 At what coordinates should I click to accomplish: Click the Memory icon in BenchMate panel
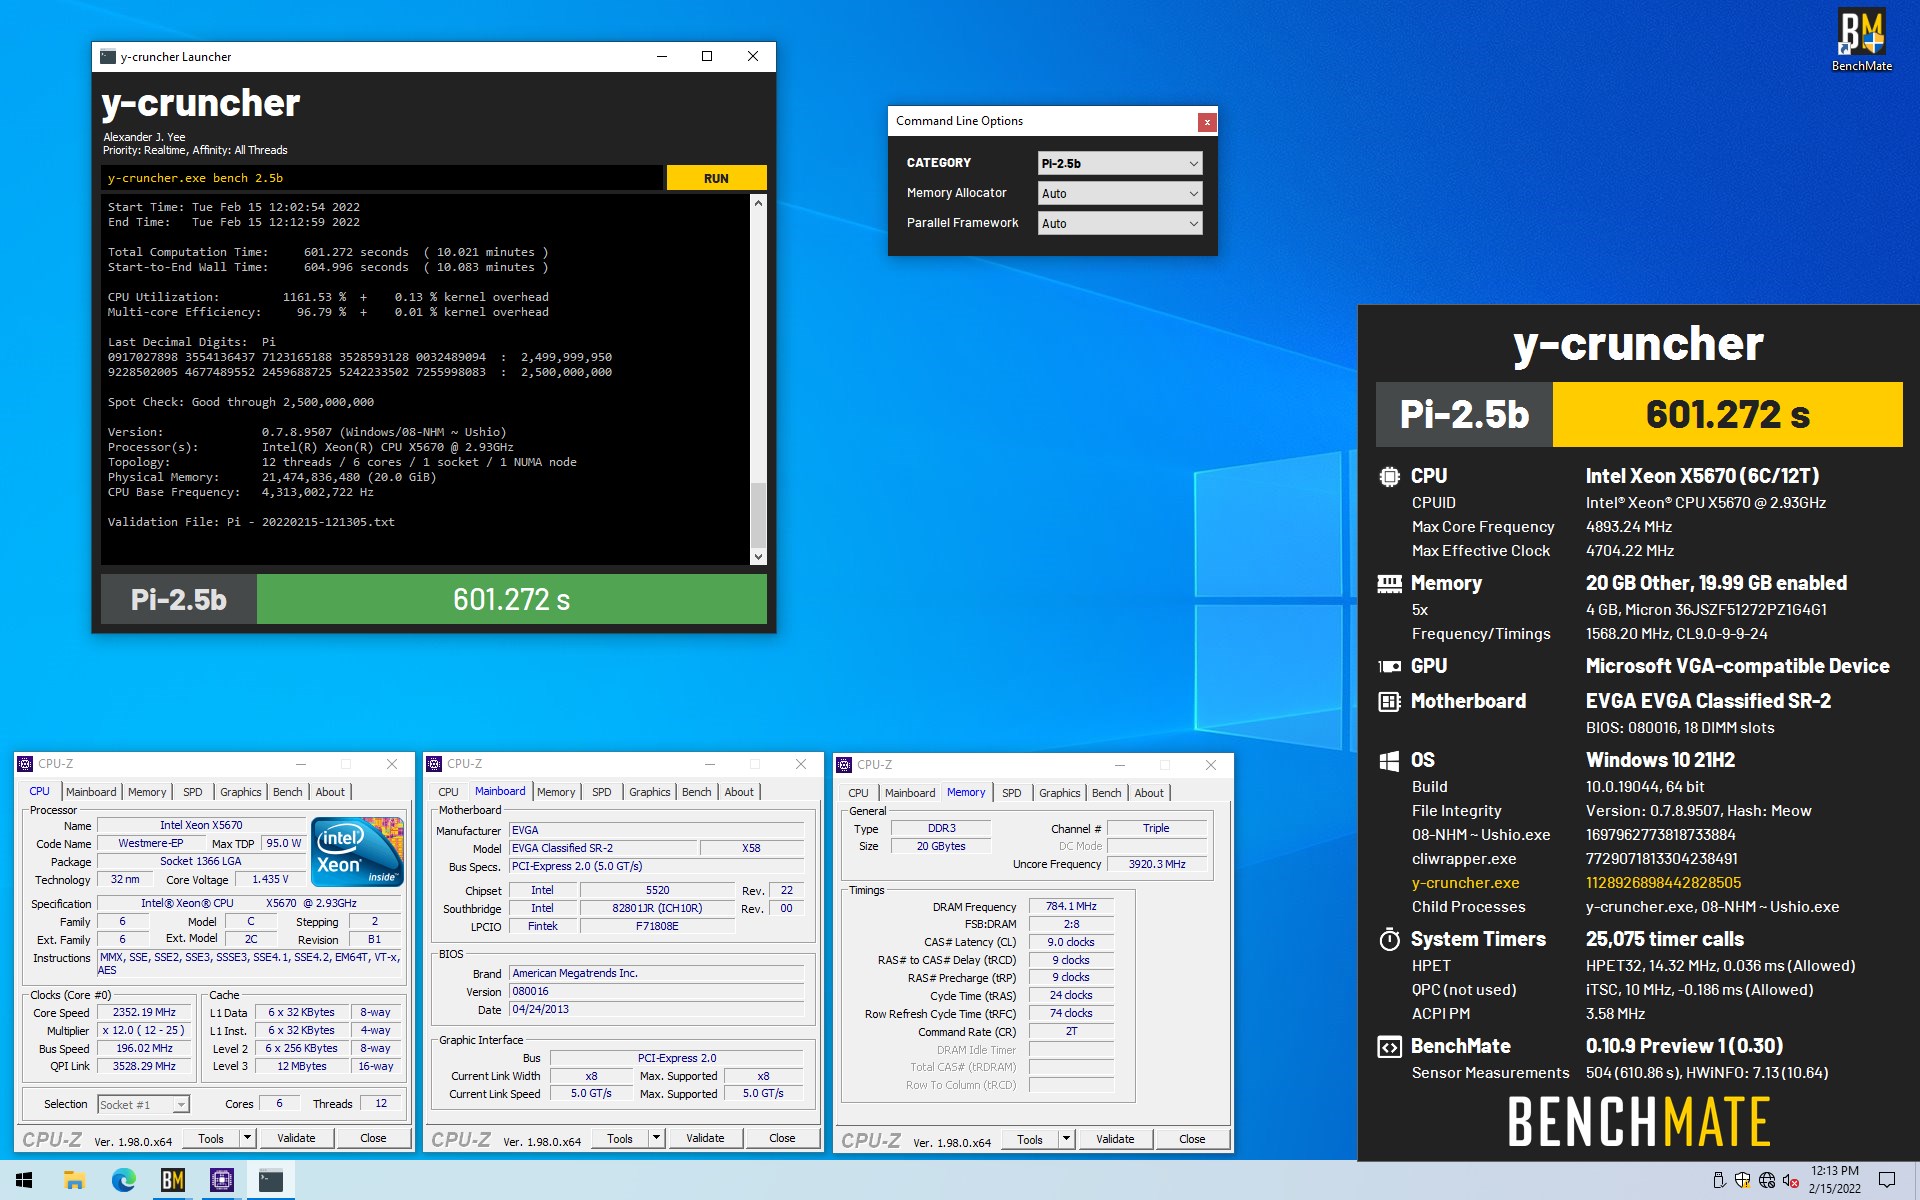click(1389, 583)
